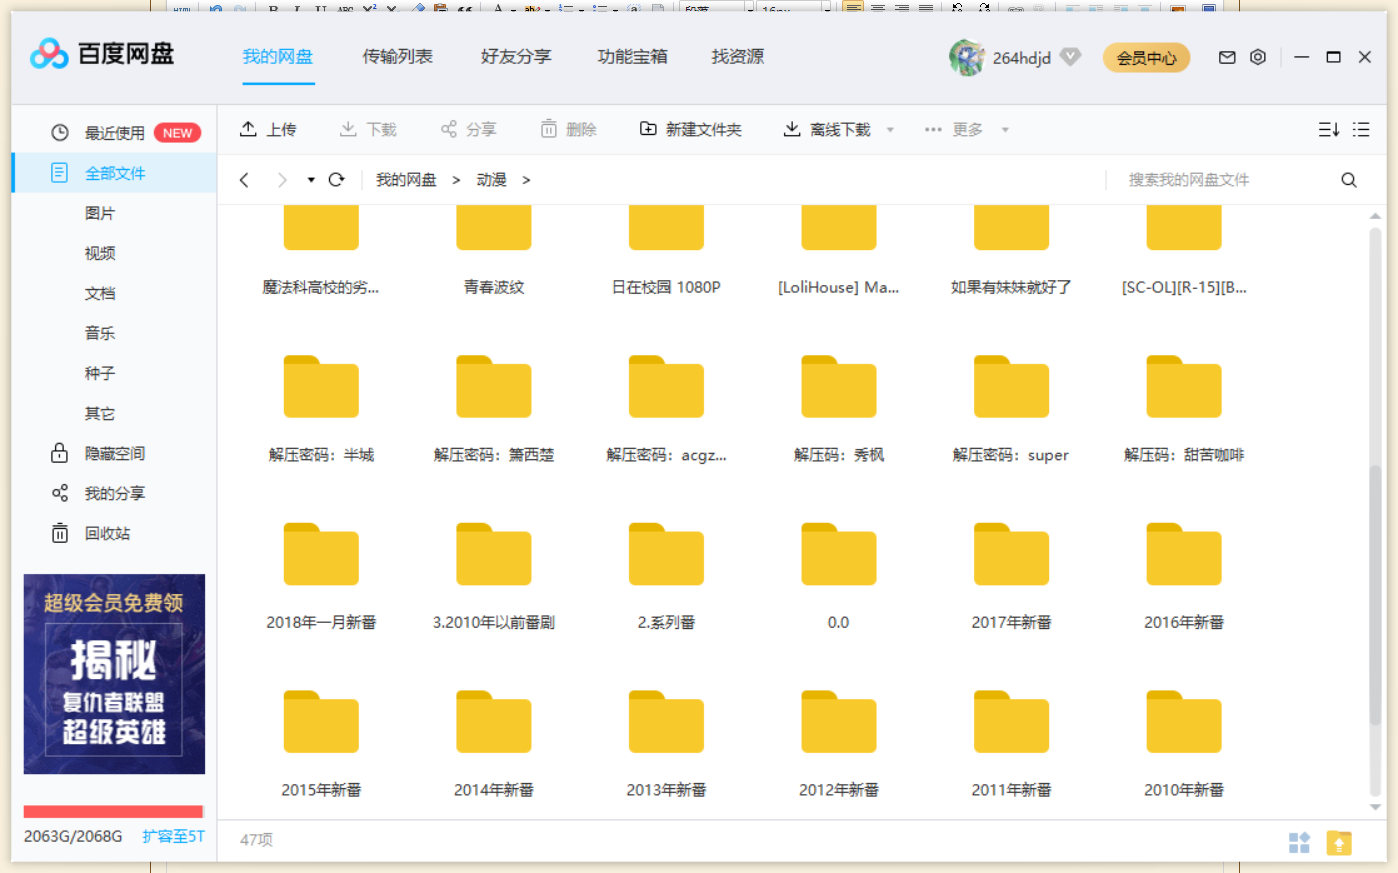Viewport: 1398px width, 873px height.
Task: Switch to list view icon
Action: tap(1361, 129)
